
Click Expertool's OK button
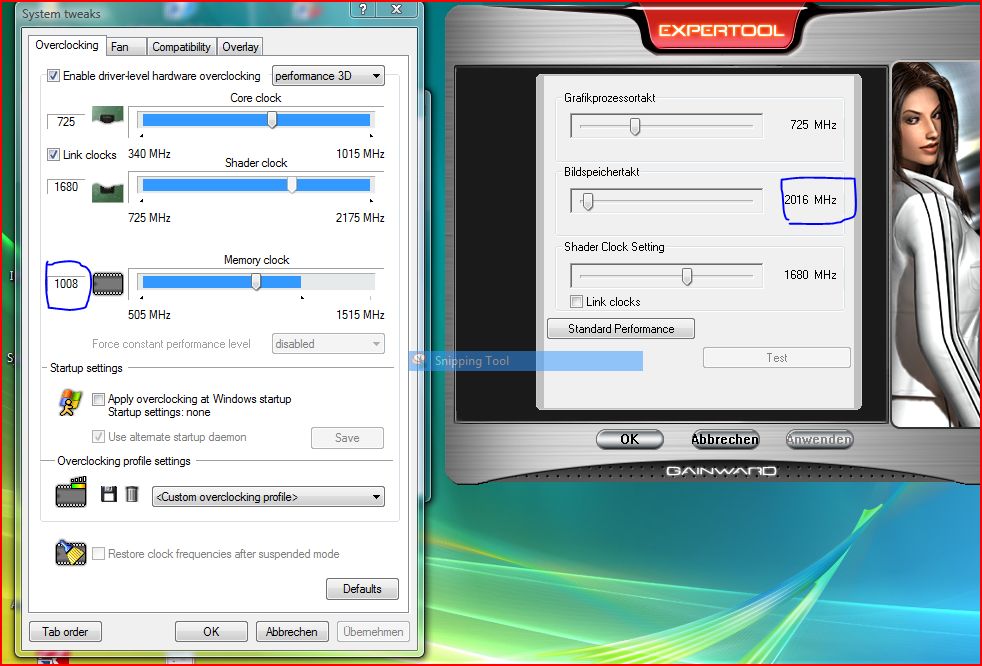629,439
